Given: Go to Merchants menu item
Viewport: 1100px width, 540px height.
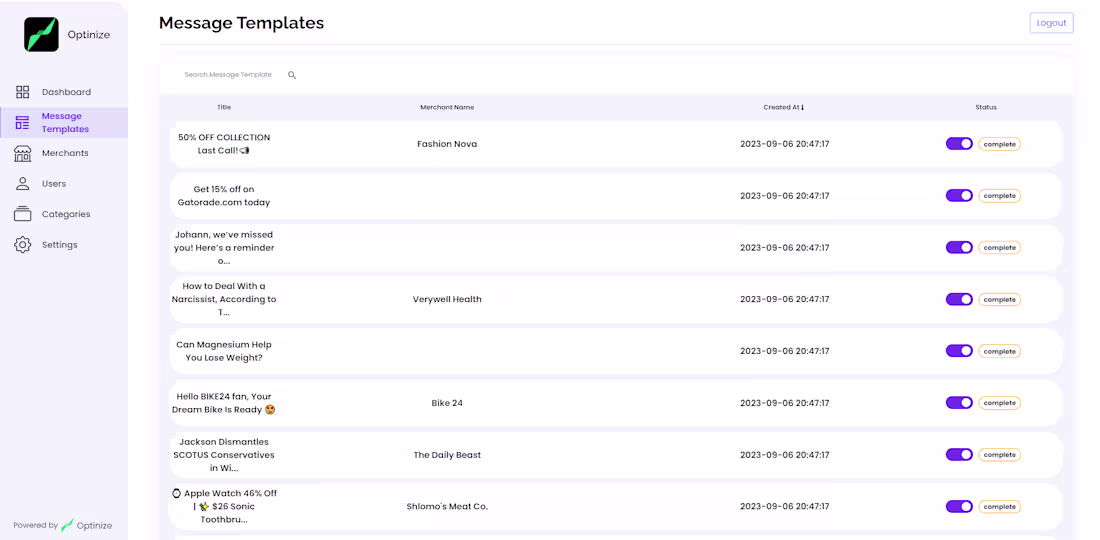Looking at the screenshot, I should [x=65, y=153].
